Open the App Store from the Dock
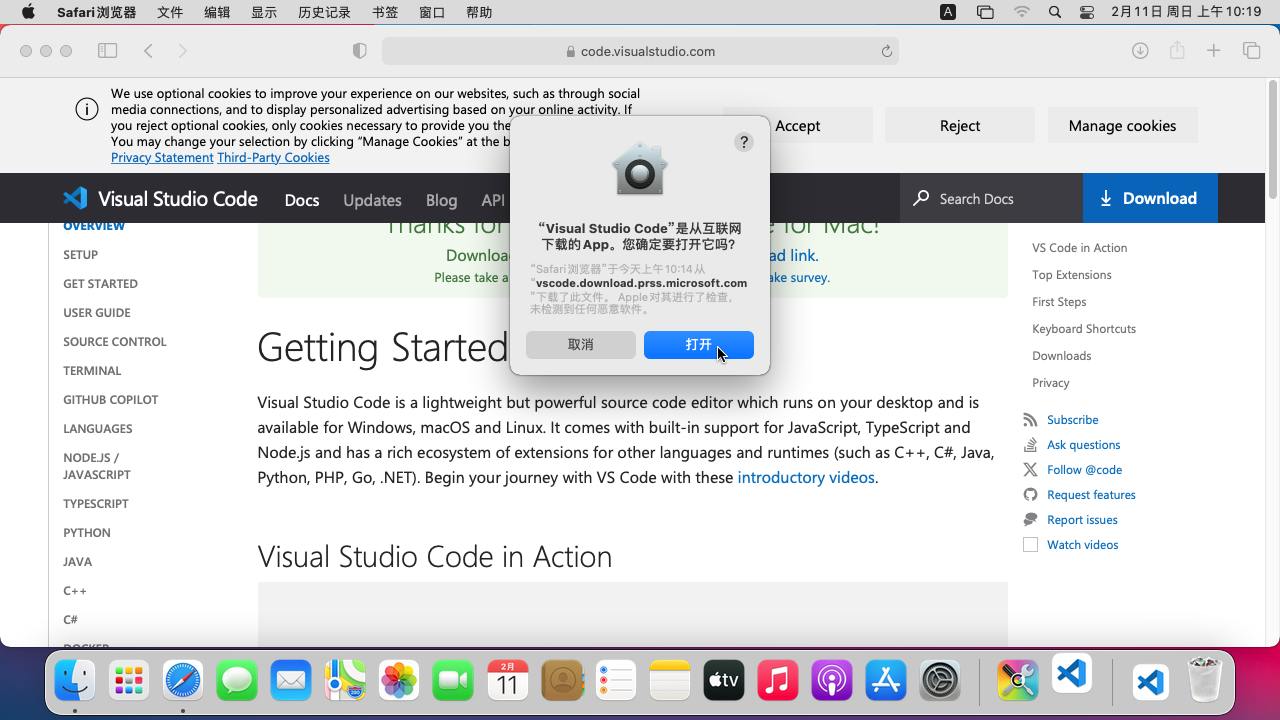 click(x=886, y=681)
